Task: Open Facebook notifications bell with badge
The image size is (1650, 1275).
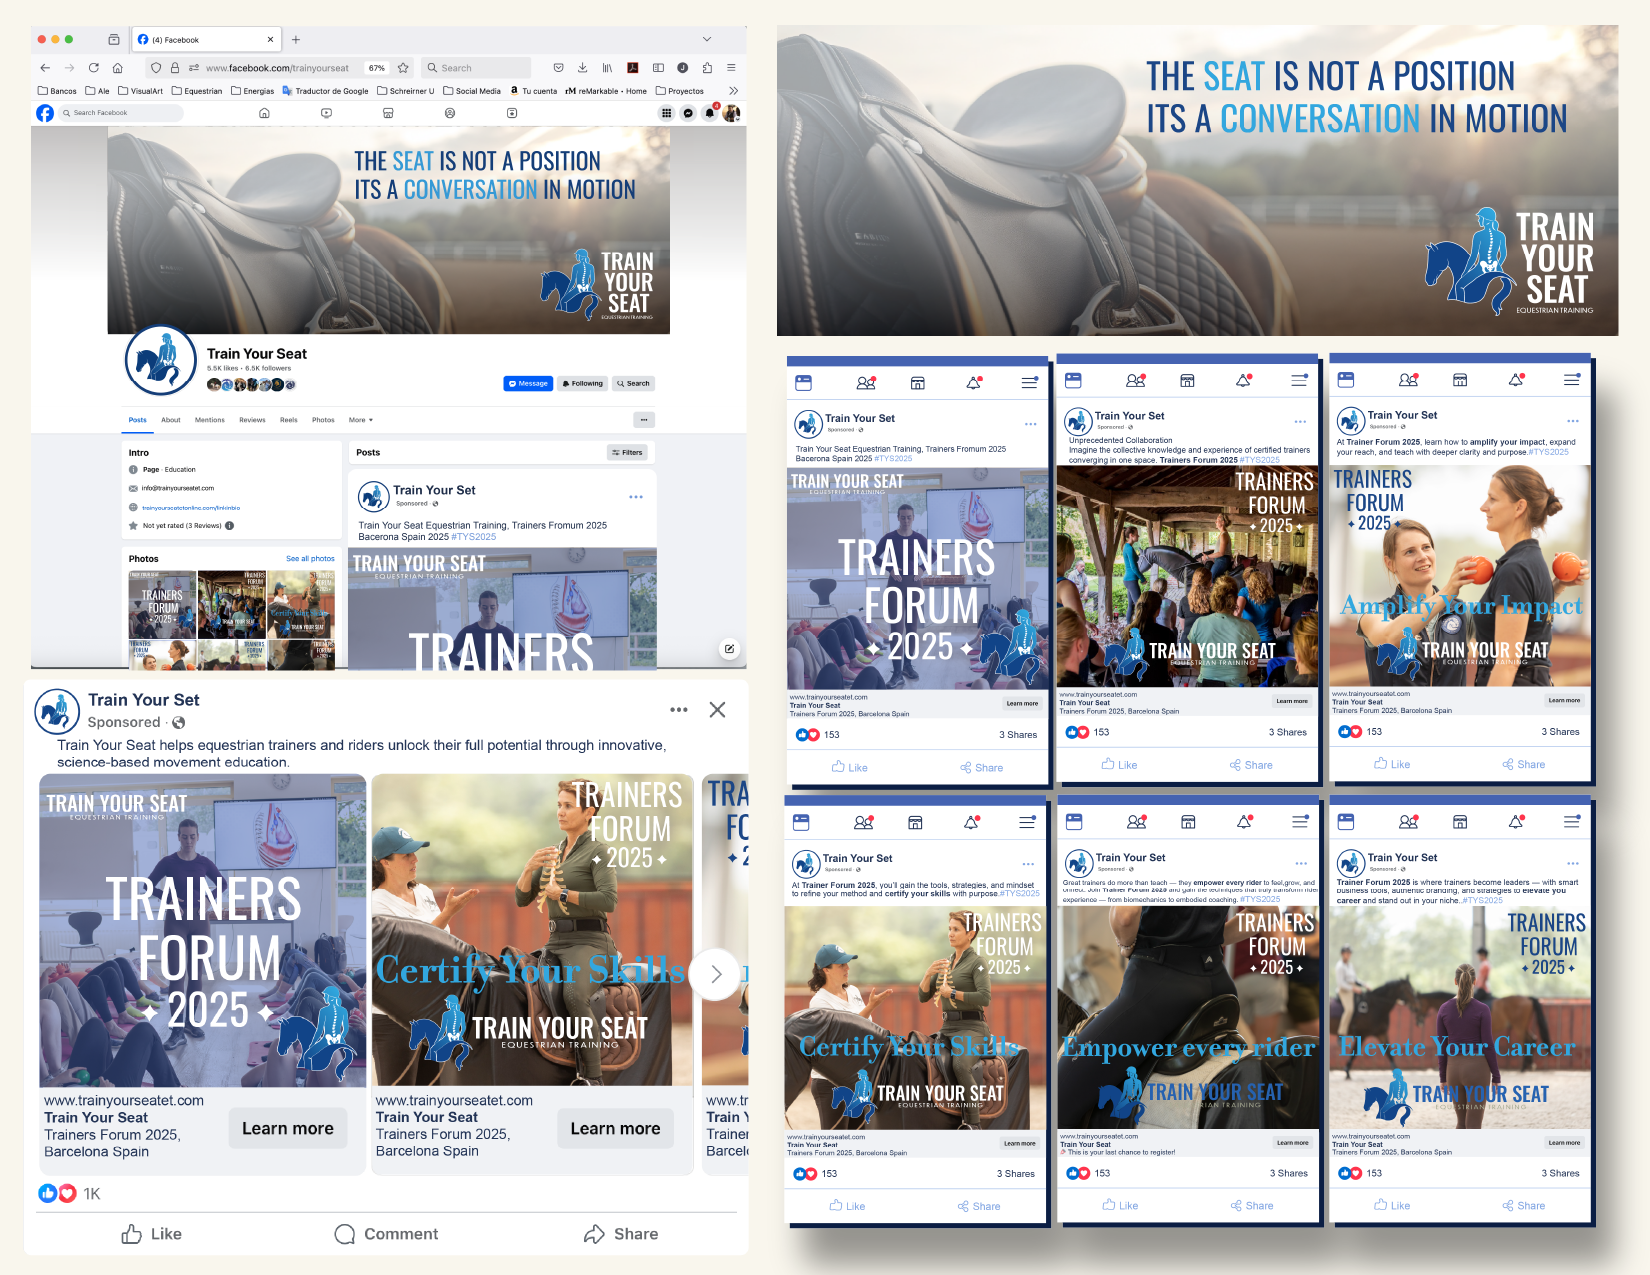Action: tap(710, 113)
